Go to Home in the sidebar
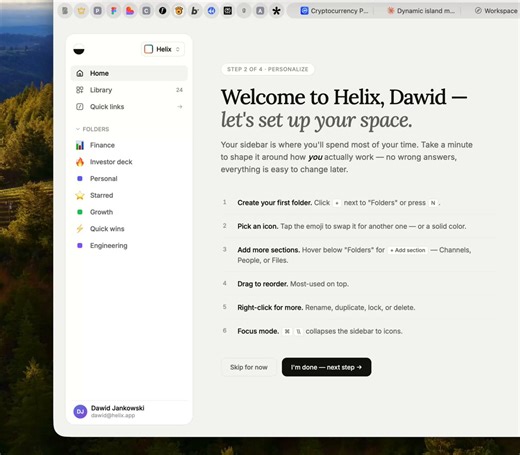The width and height of the screenshot is (520, 455). point(129,73)
